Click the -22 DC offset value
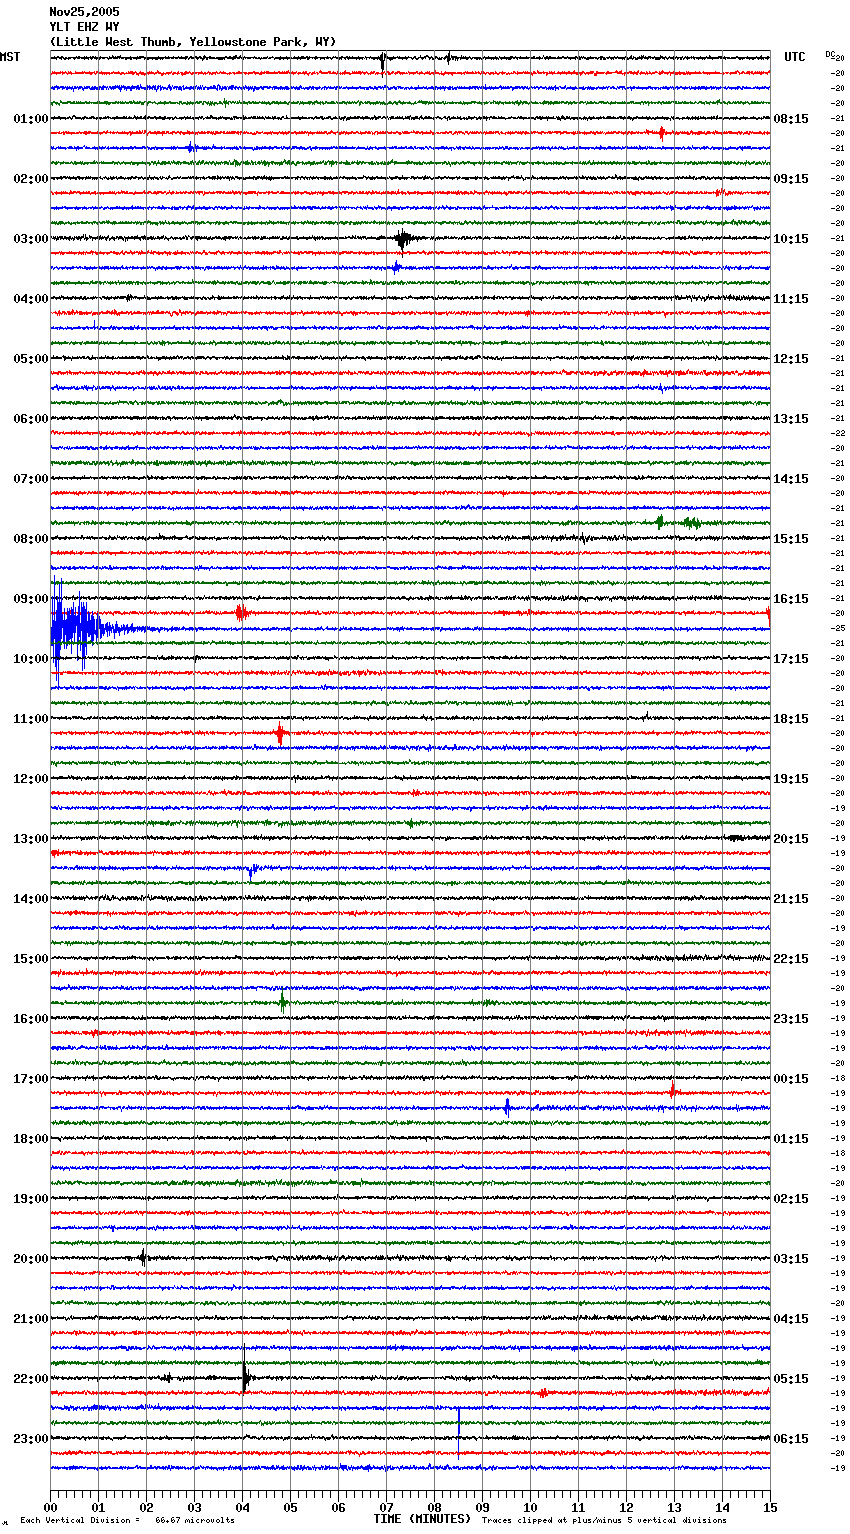The image size is (850, 1534). 838,433
